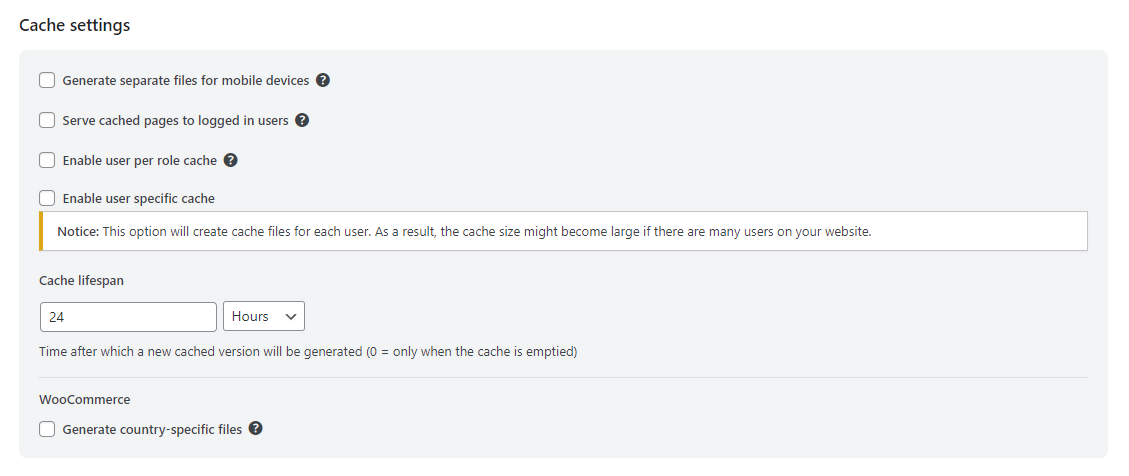Click the Cache settings section heading

point(75,25)
